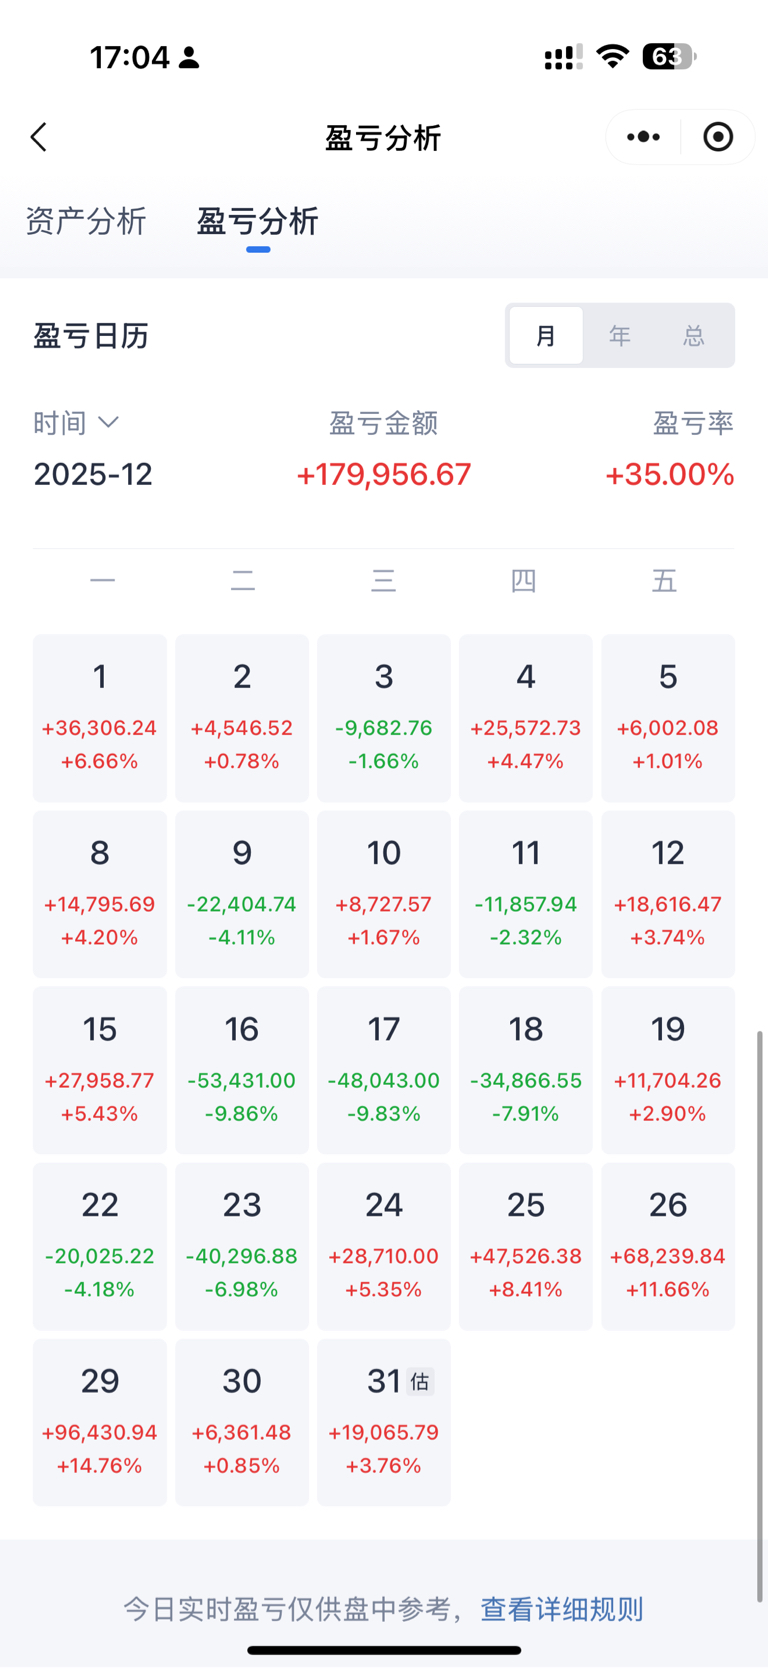Viewport: 768px width, 1669px height.
Task: Tap the monthly total +179,956.67 amount
Action: (384, 474)
